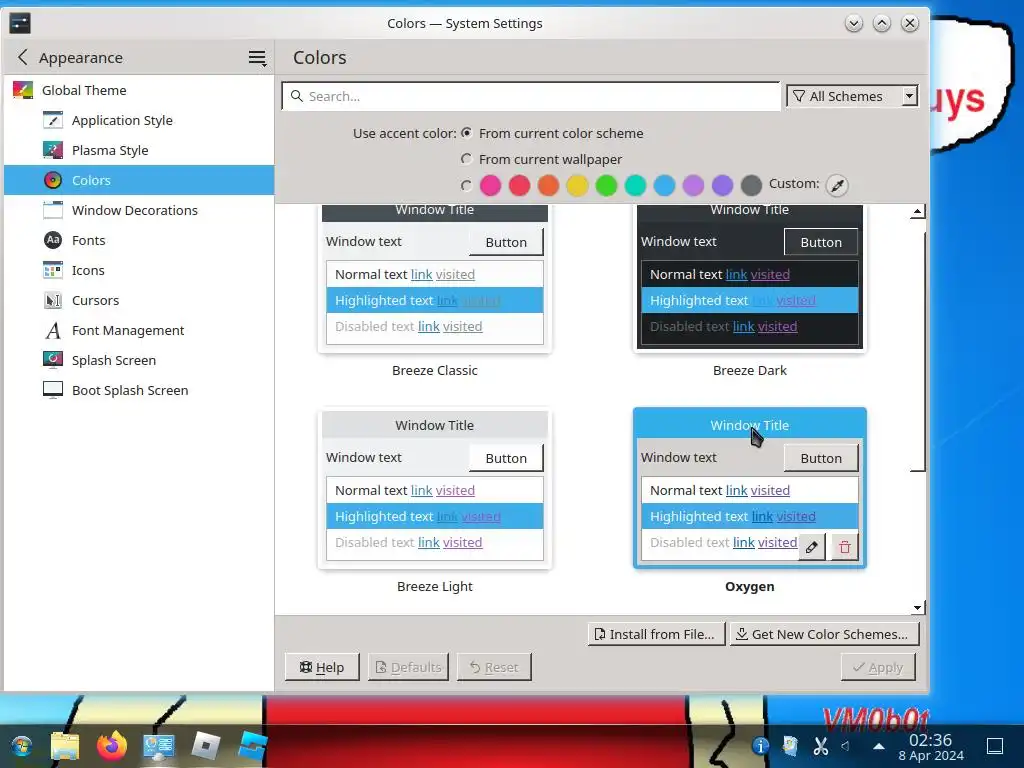The width and height of the screenshot is (1024, 768).
Task: Click the Boot Splash Screen icon
Action: (x=53, y=390)
